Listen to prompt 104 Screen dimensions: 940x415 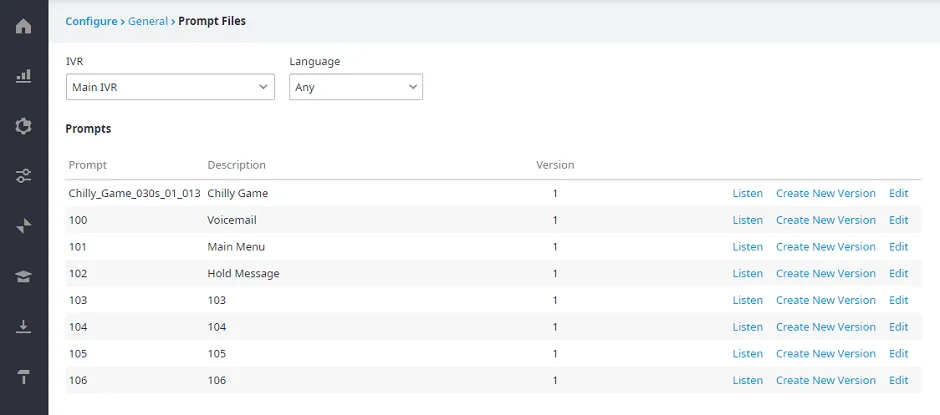[748, 327]
